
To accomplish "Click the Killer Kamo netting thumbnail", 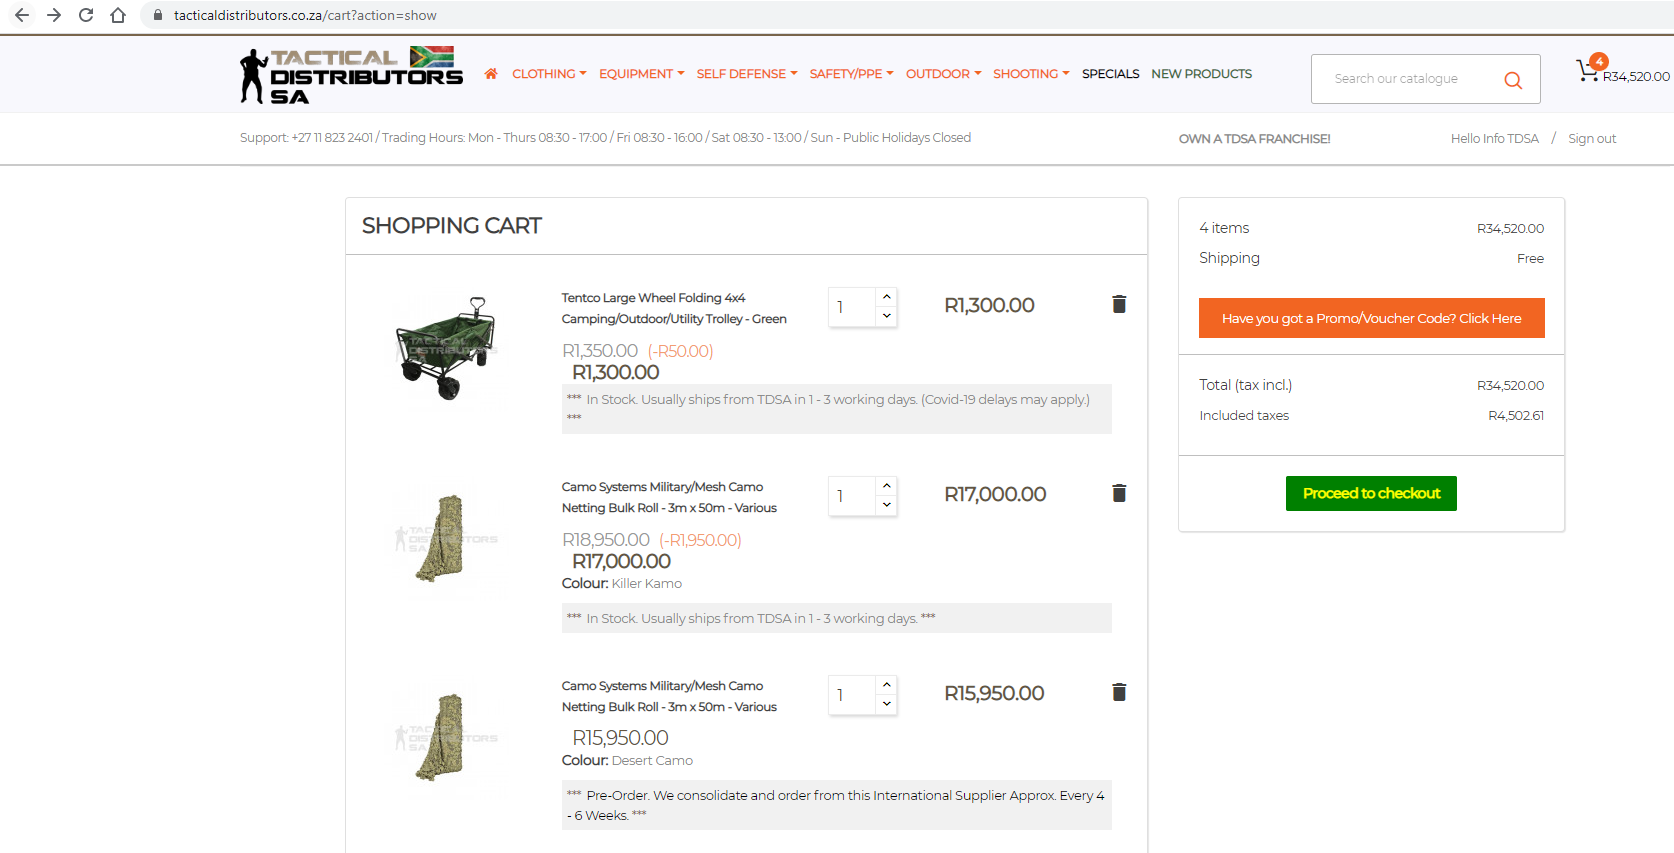I will pyautogui.click(x=445, y=538).
